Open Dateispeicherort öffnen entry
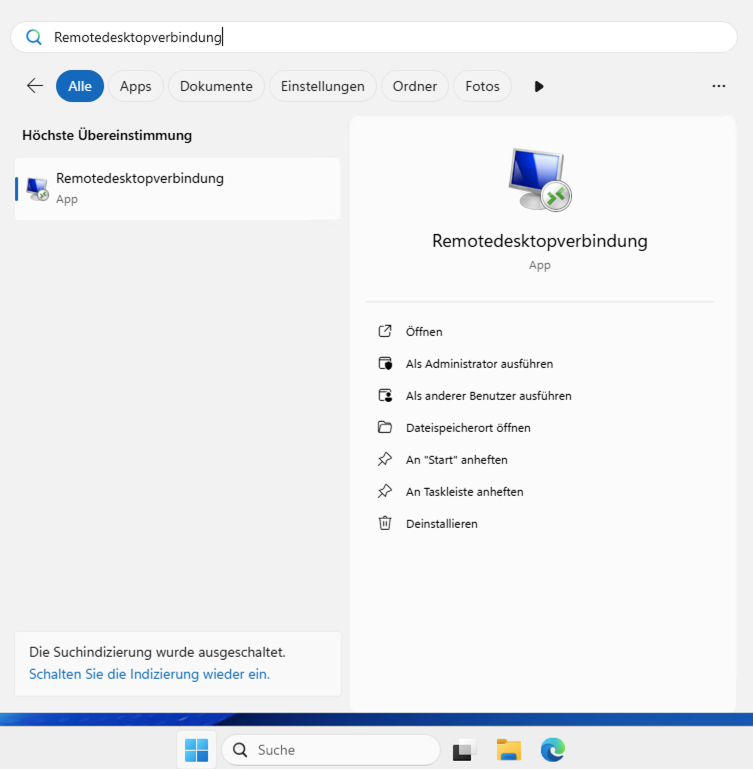 pos(467,428)
